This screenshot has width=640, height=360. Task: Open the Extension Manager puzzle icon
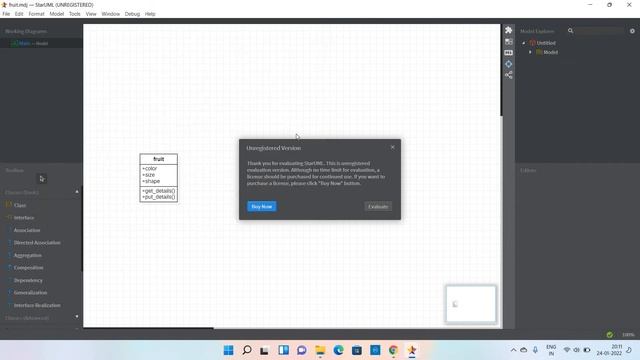pyautogui.click(x=508, y=30)
